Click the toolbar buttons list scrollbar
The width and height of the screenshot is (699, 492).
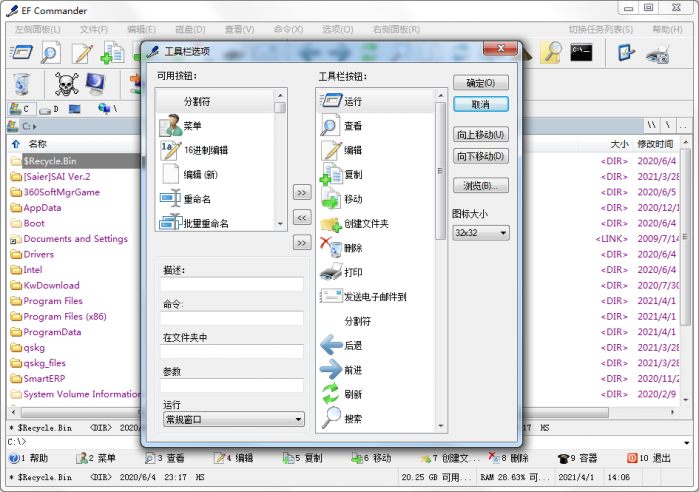click(440, 171)
